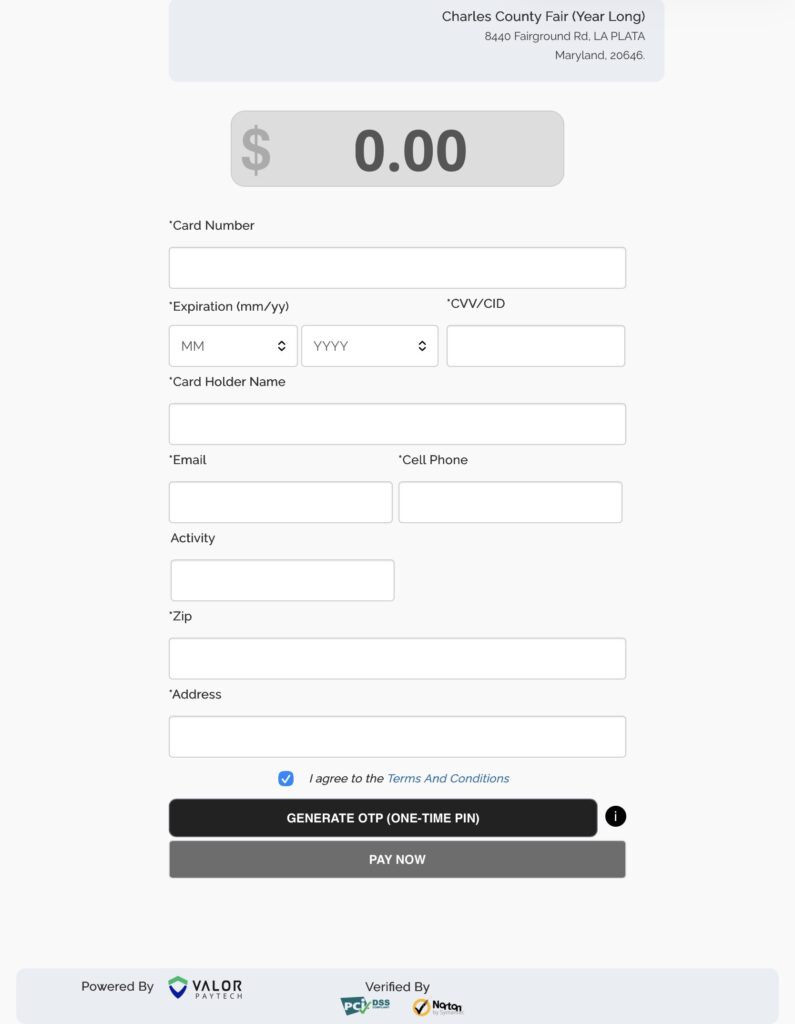Click the 0.00 payment amount box
Viewport: 795px width, 1024px height.
(x=410, y=150)
